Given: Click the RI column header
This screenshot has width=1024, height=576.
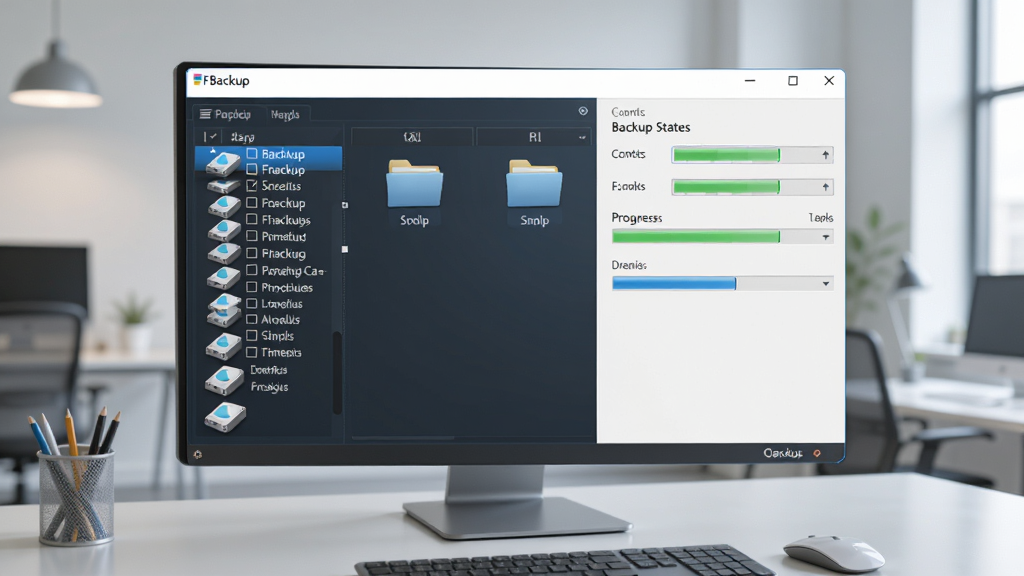Looking at the screenshot, I should point(534,137).
